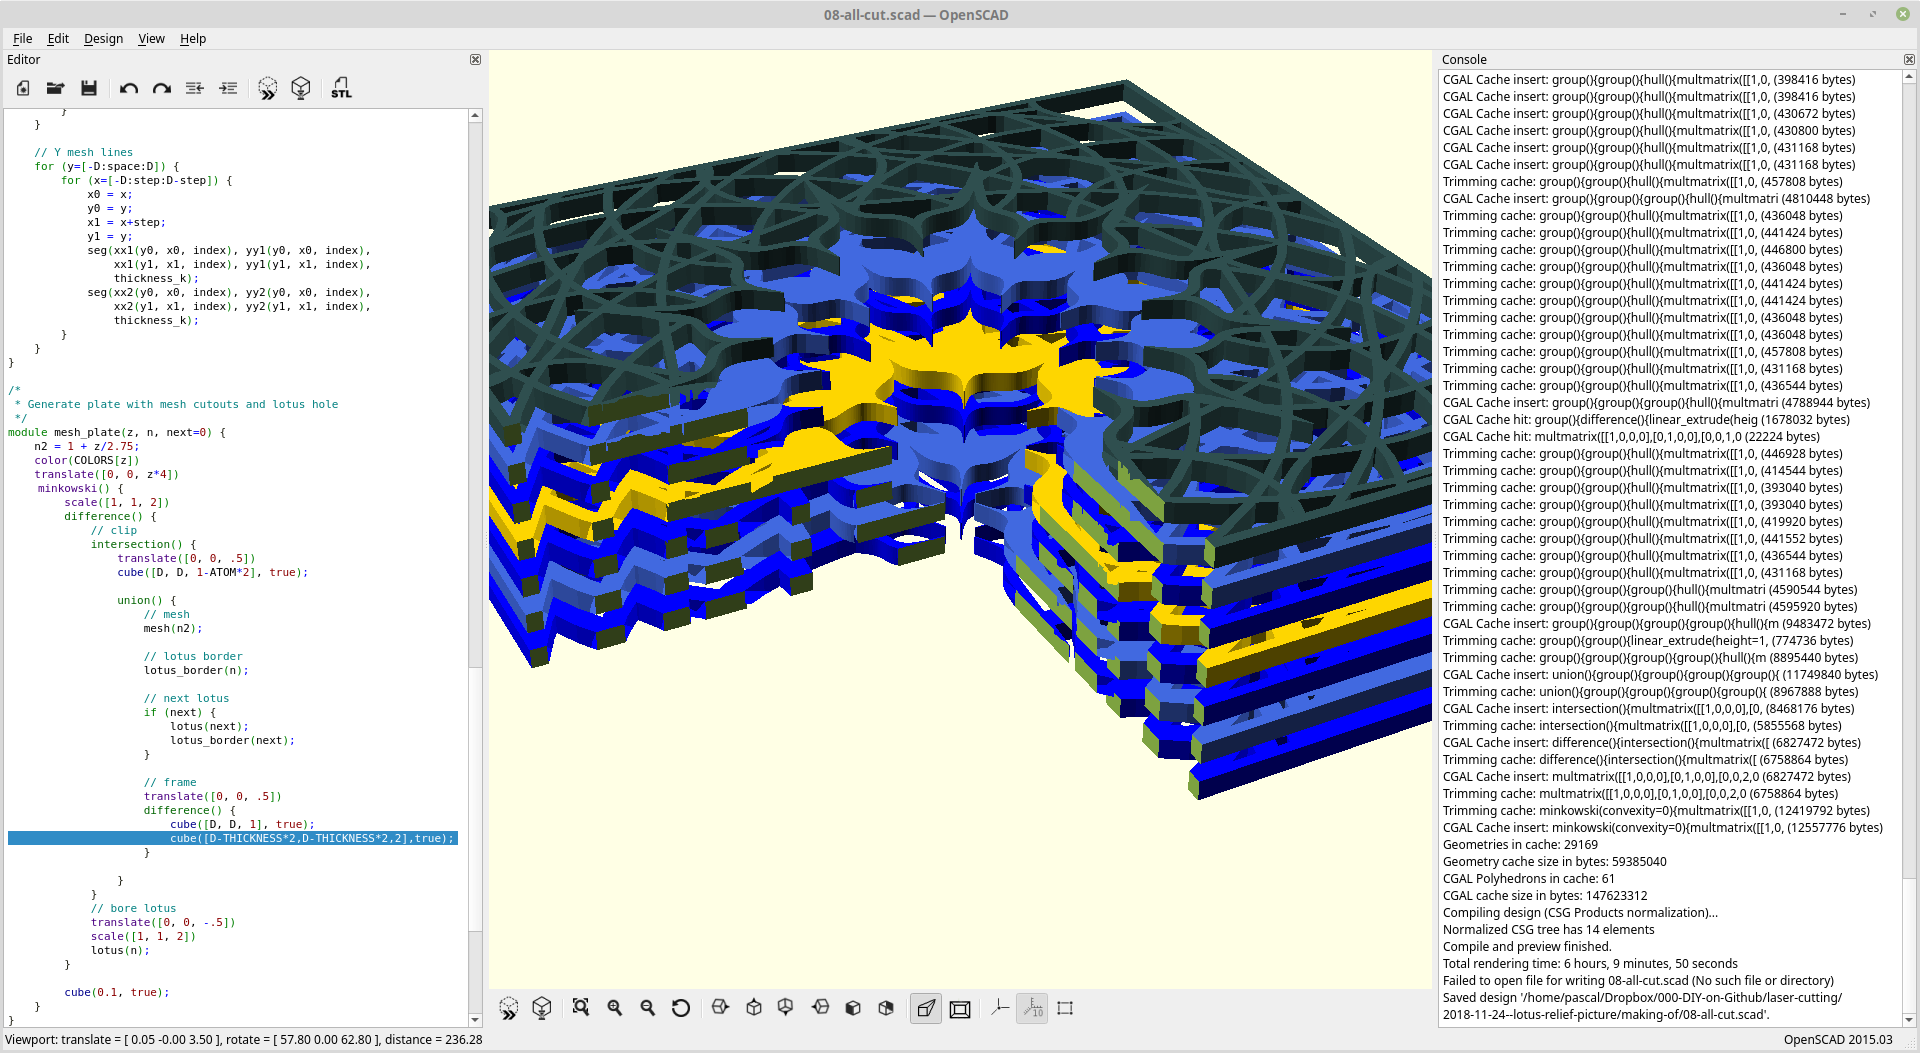Screen dimensions: 1920x1053
Task: Click the '// Y mesh lines' comment
Action: click(84, 152)
